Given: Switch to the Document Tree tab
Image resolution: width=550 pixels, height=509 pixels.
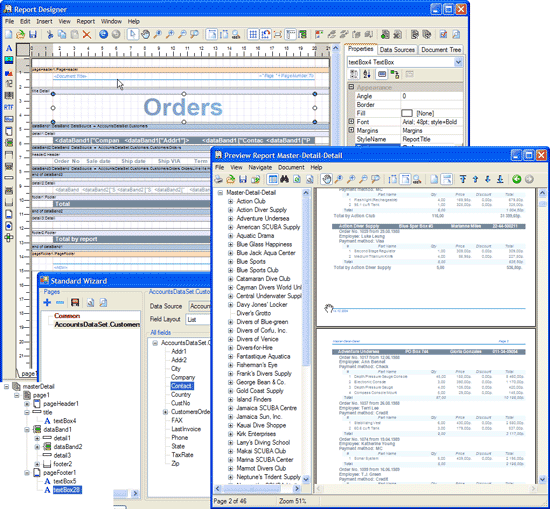Looking at the screenshot, I should (x=441, y=50).
